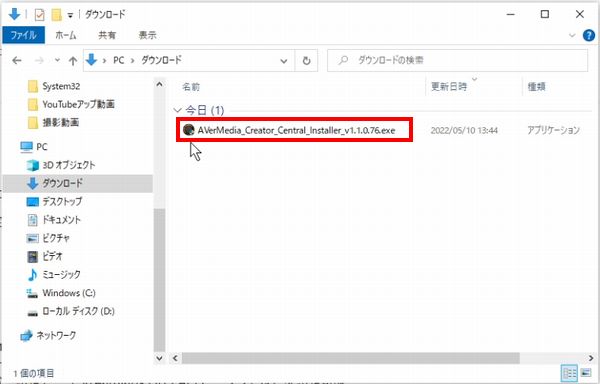This screenshot has height=384, width=600.
Task: Switch to large icons view in status bar
Action: tap(585, 373)
